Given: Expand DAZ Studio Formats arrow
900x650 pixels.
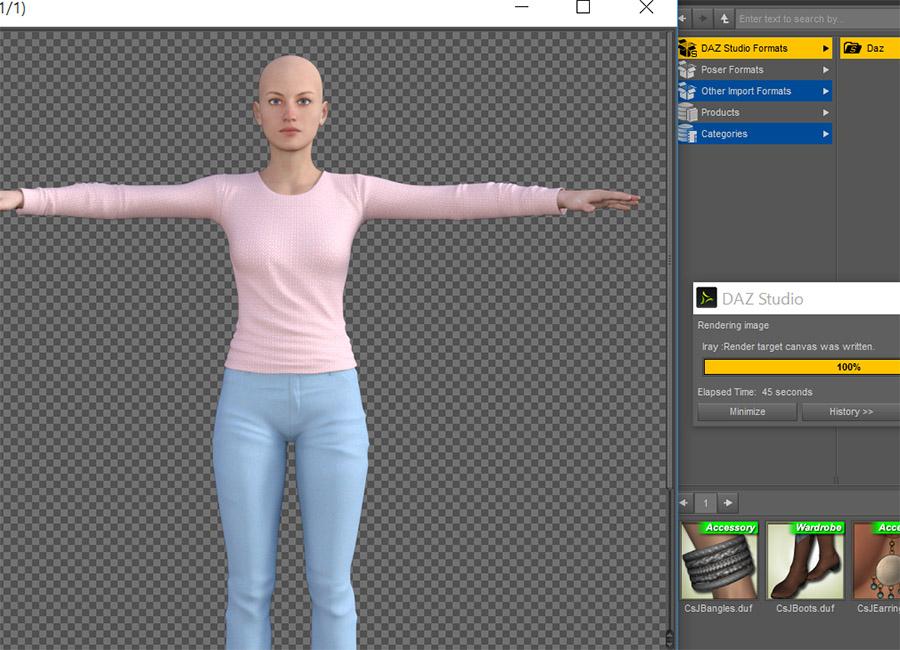Looking at the screenshot, I should (825, 48).
